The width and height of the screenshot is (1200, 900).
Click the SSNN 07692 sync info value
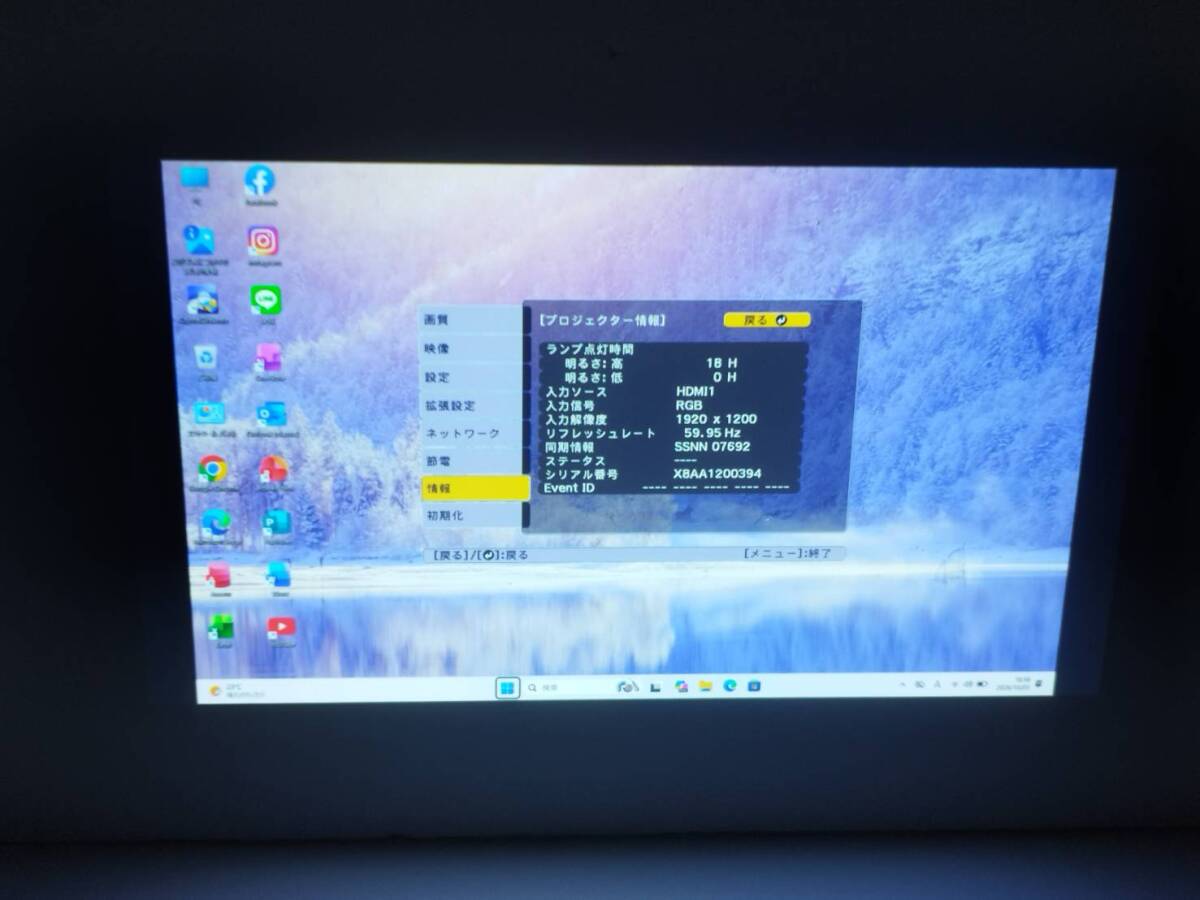[712, 446]
